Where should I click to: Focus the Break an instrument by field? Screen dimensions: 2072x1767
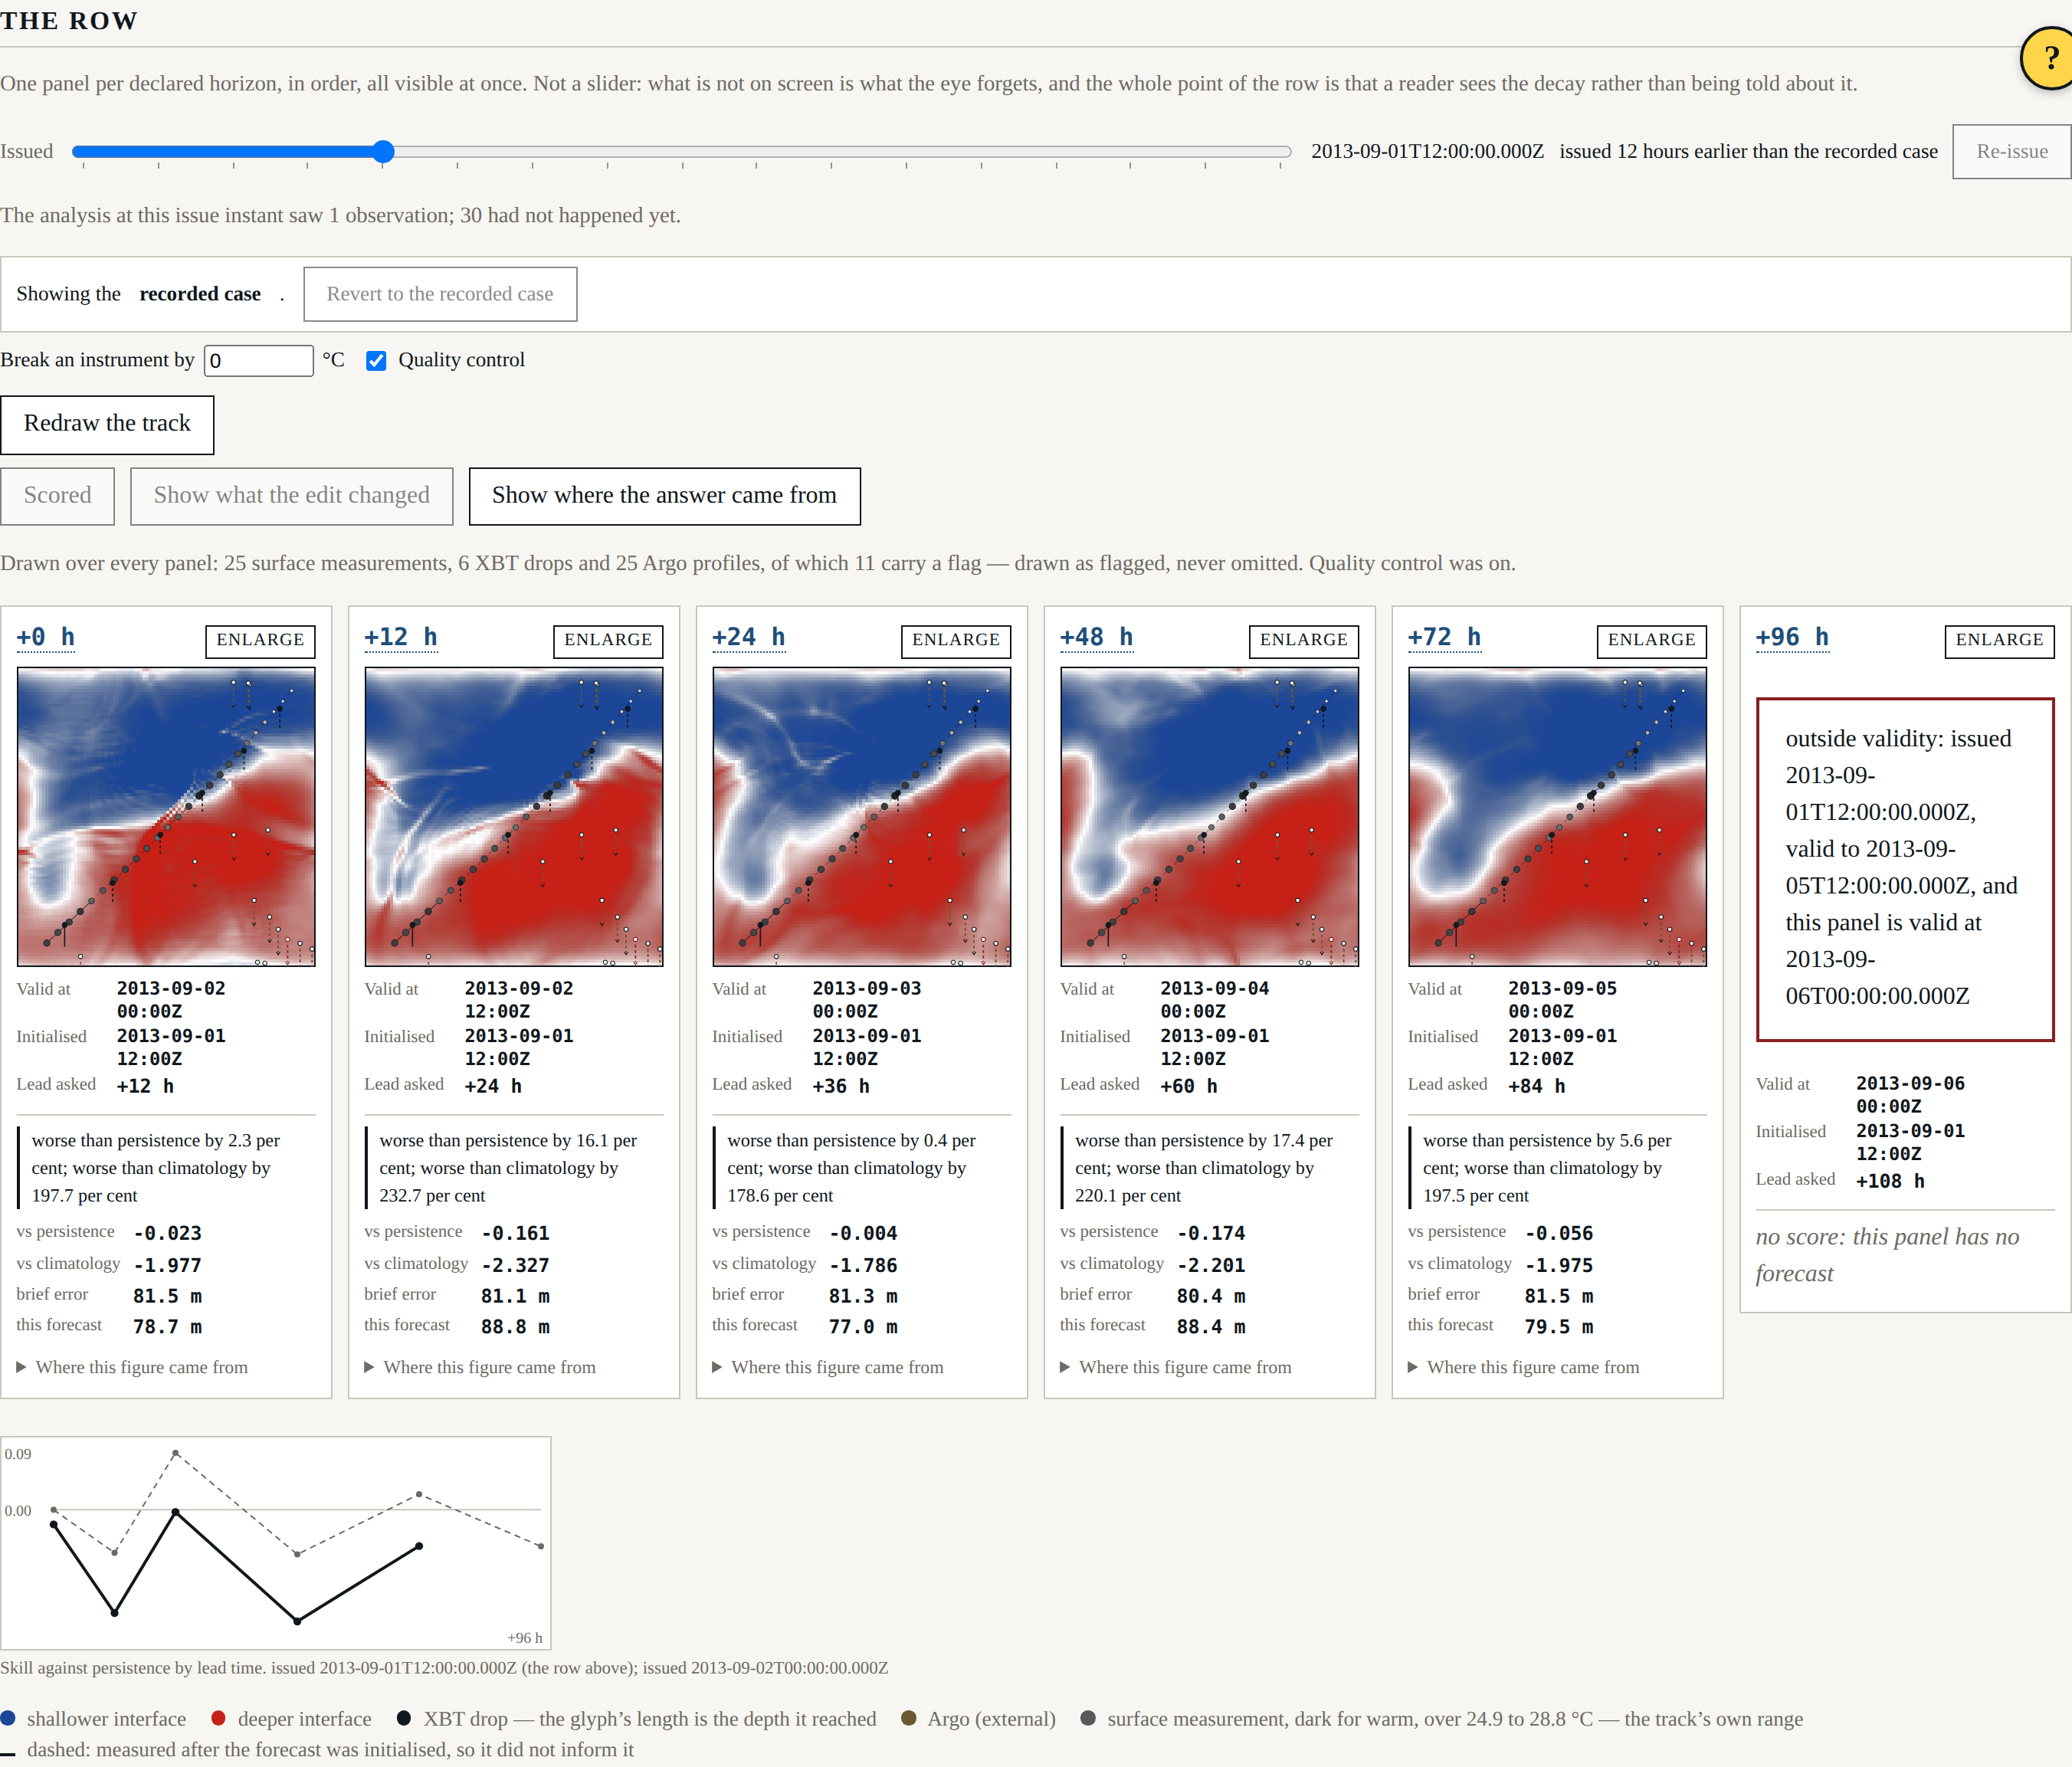pos(259,361)
